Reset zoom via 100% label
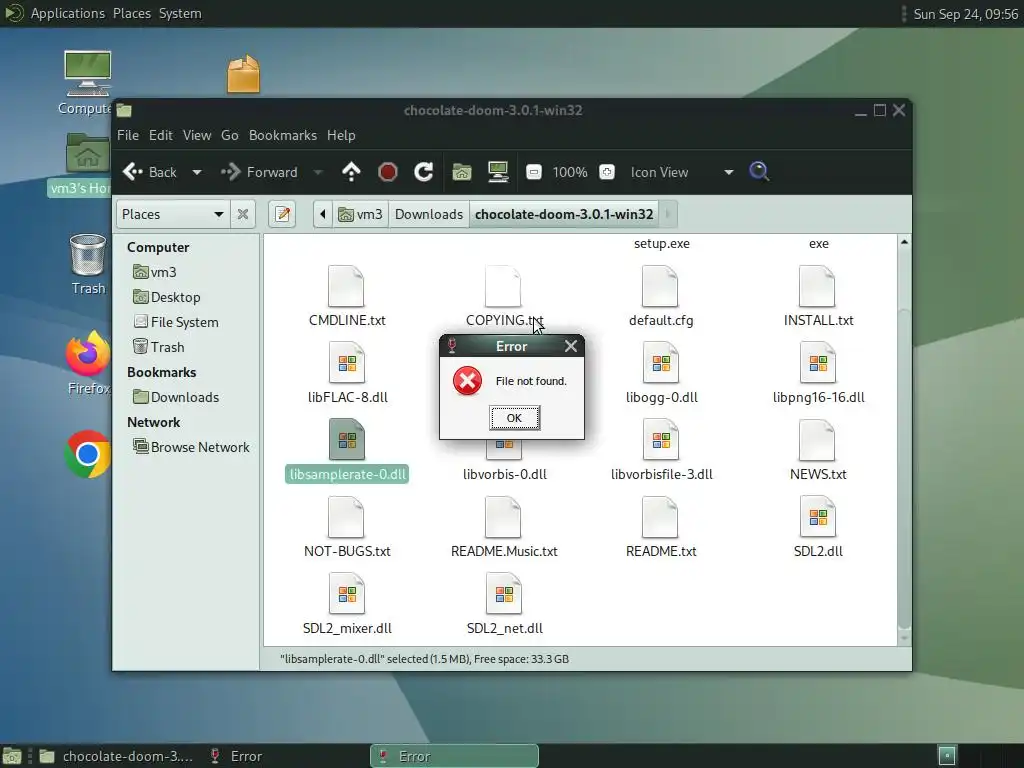The height and width of the screenshot is (768, 1024). 569,172
